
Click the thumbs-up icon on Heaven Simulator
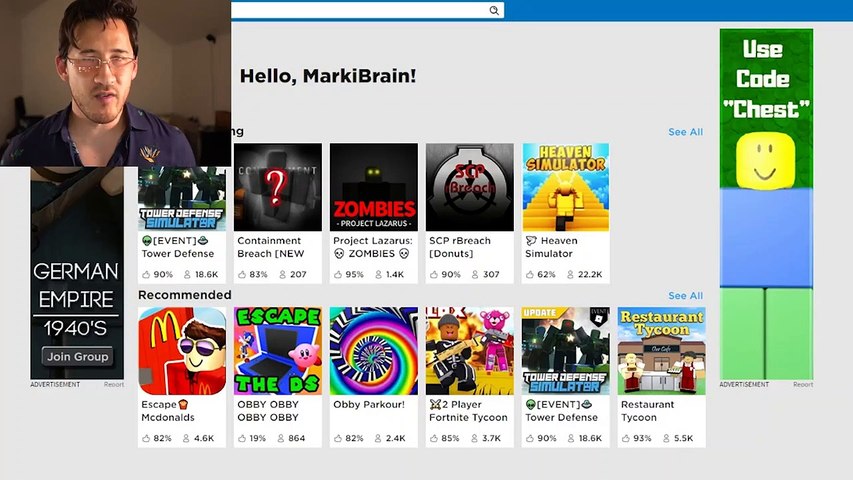pyautogui.click(x=530, y=274)
